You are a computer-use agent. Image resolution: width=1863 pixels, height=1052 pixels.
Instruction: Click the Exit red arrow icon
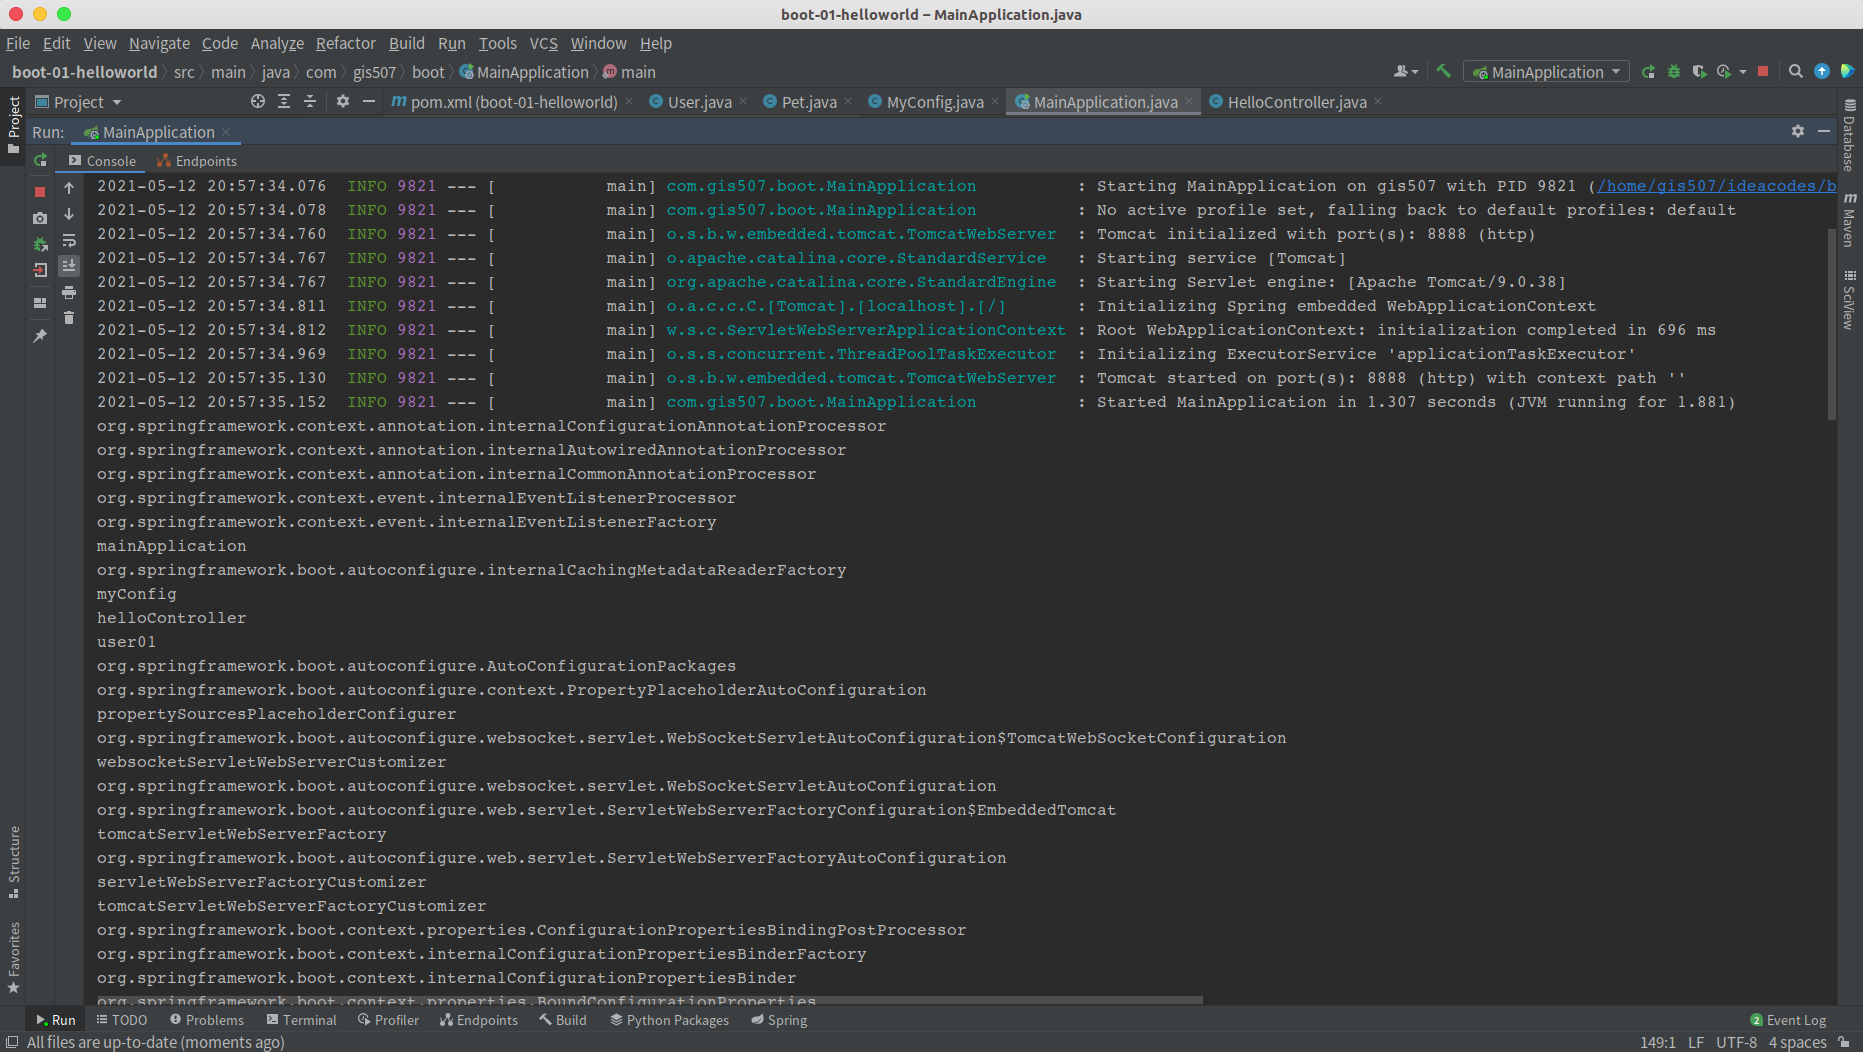pos(40,270)
